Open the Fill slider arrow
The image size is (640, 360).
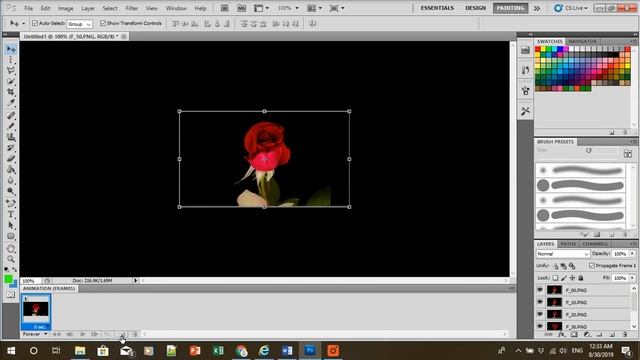[632, 278]
